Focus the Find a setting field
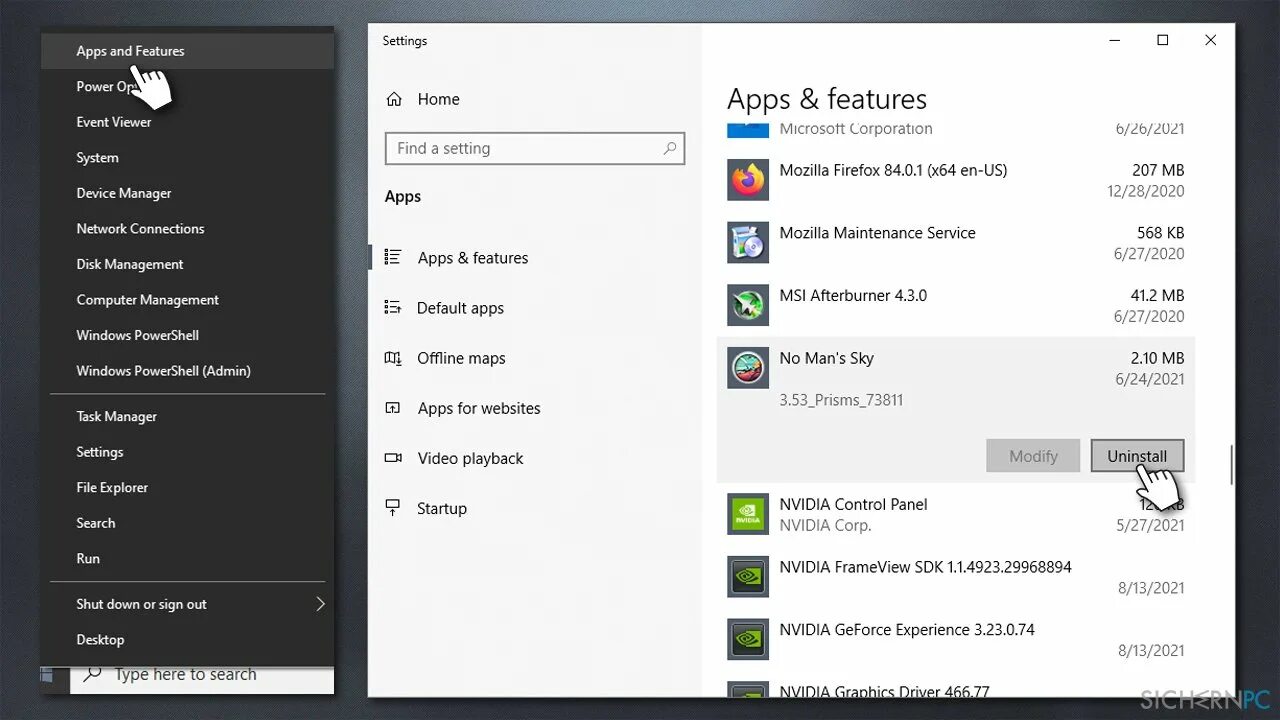Viewport: 1280px width, 720px height. tap(535, 148)
